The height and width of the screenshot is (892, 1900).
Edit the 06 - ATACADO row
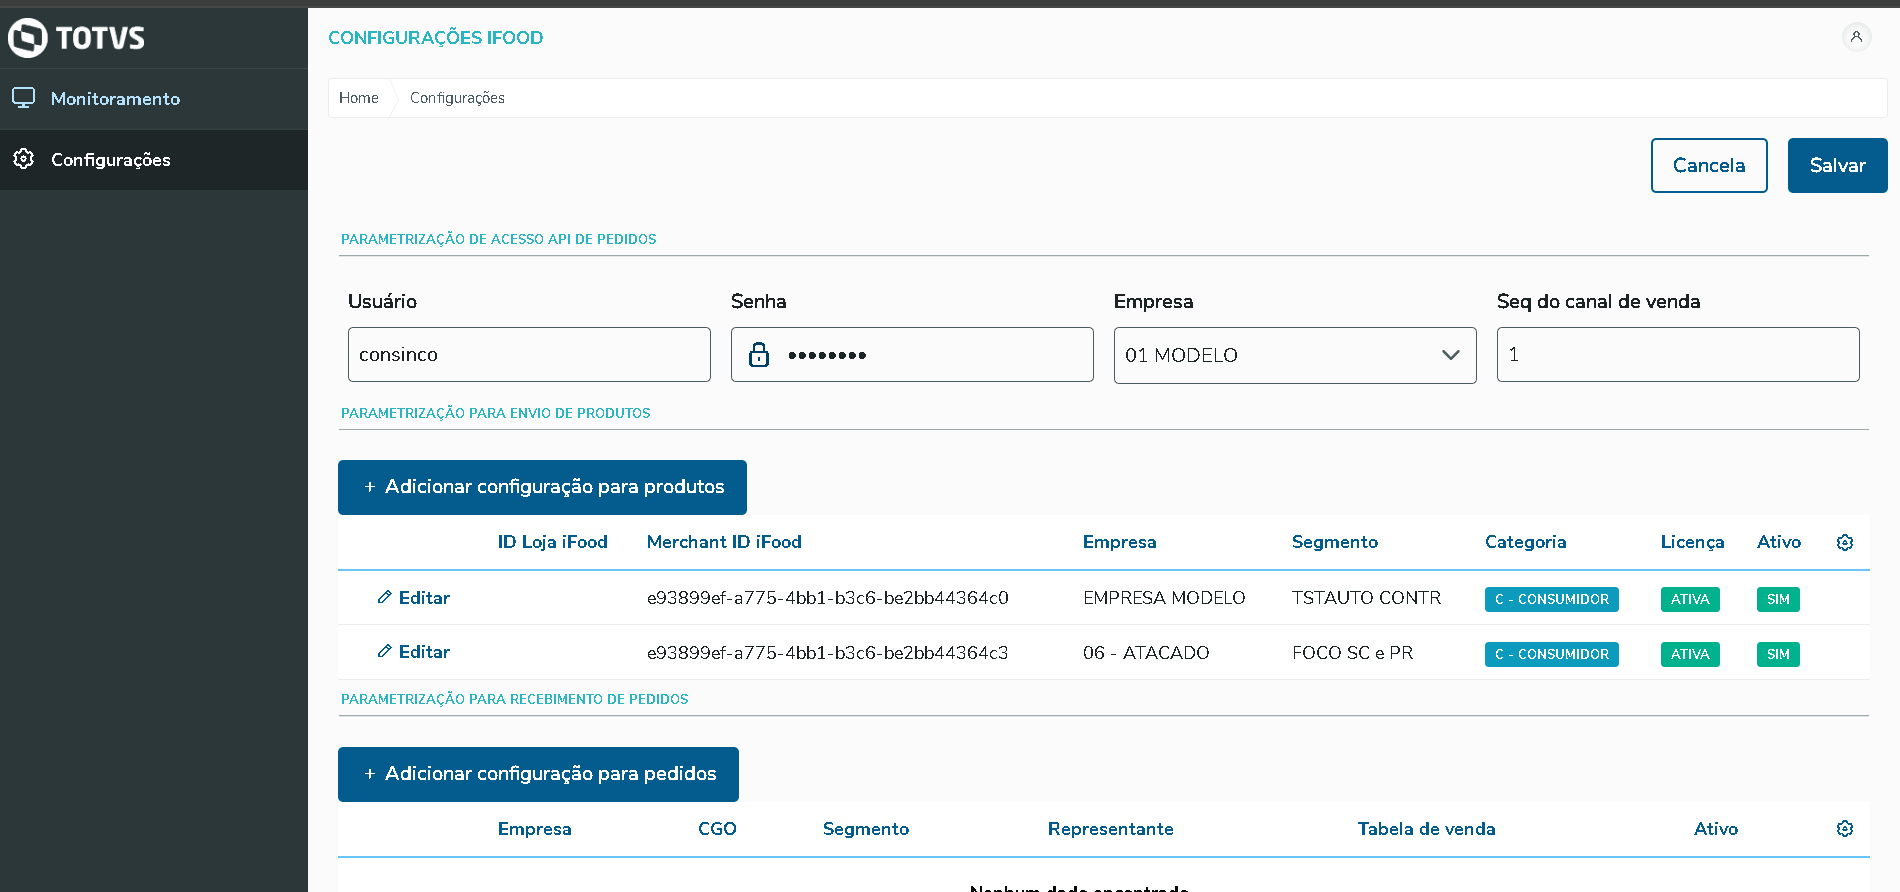coord(414,652)
